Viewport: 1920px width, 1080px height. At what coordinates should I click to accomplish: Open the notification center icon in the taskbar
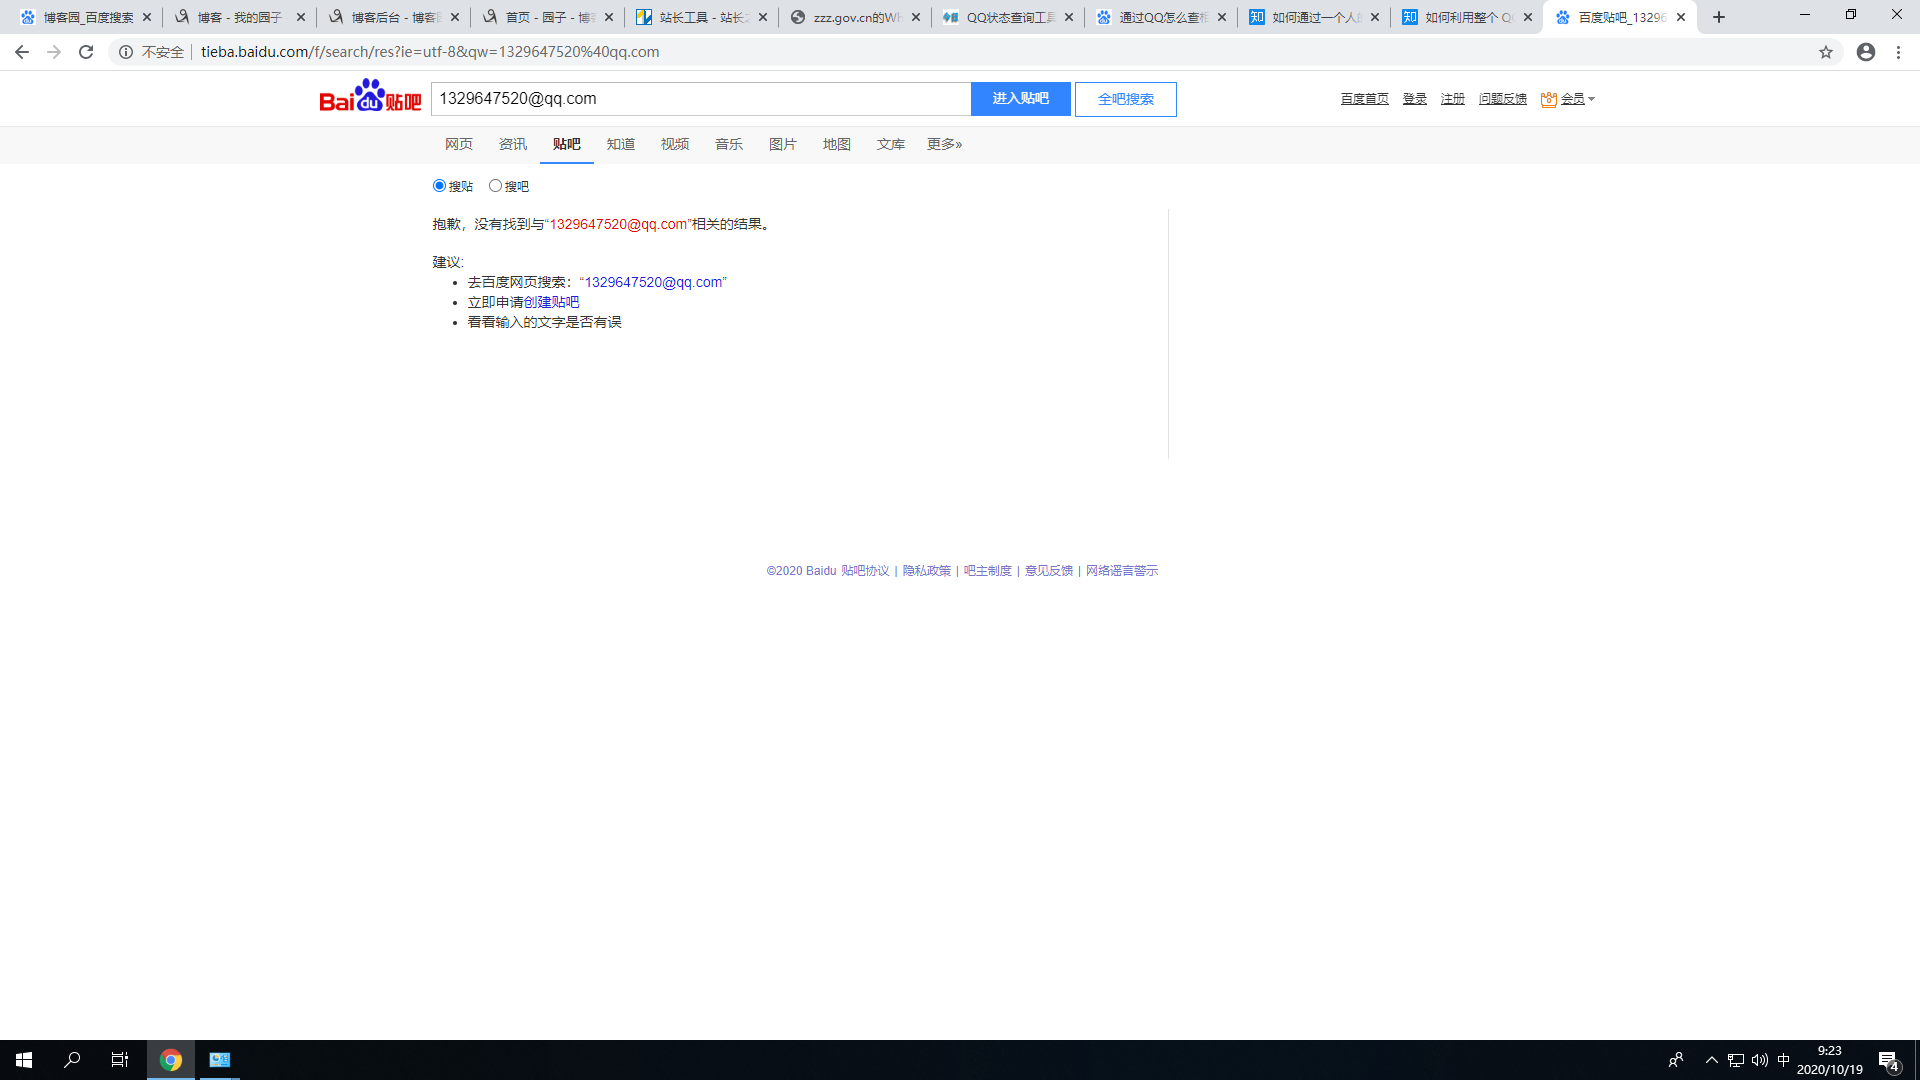pos(1888,1060)
